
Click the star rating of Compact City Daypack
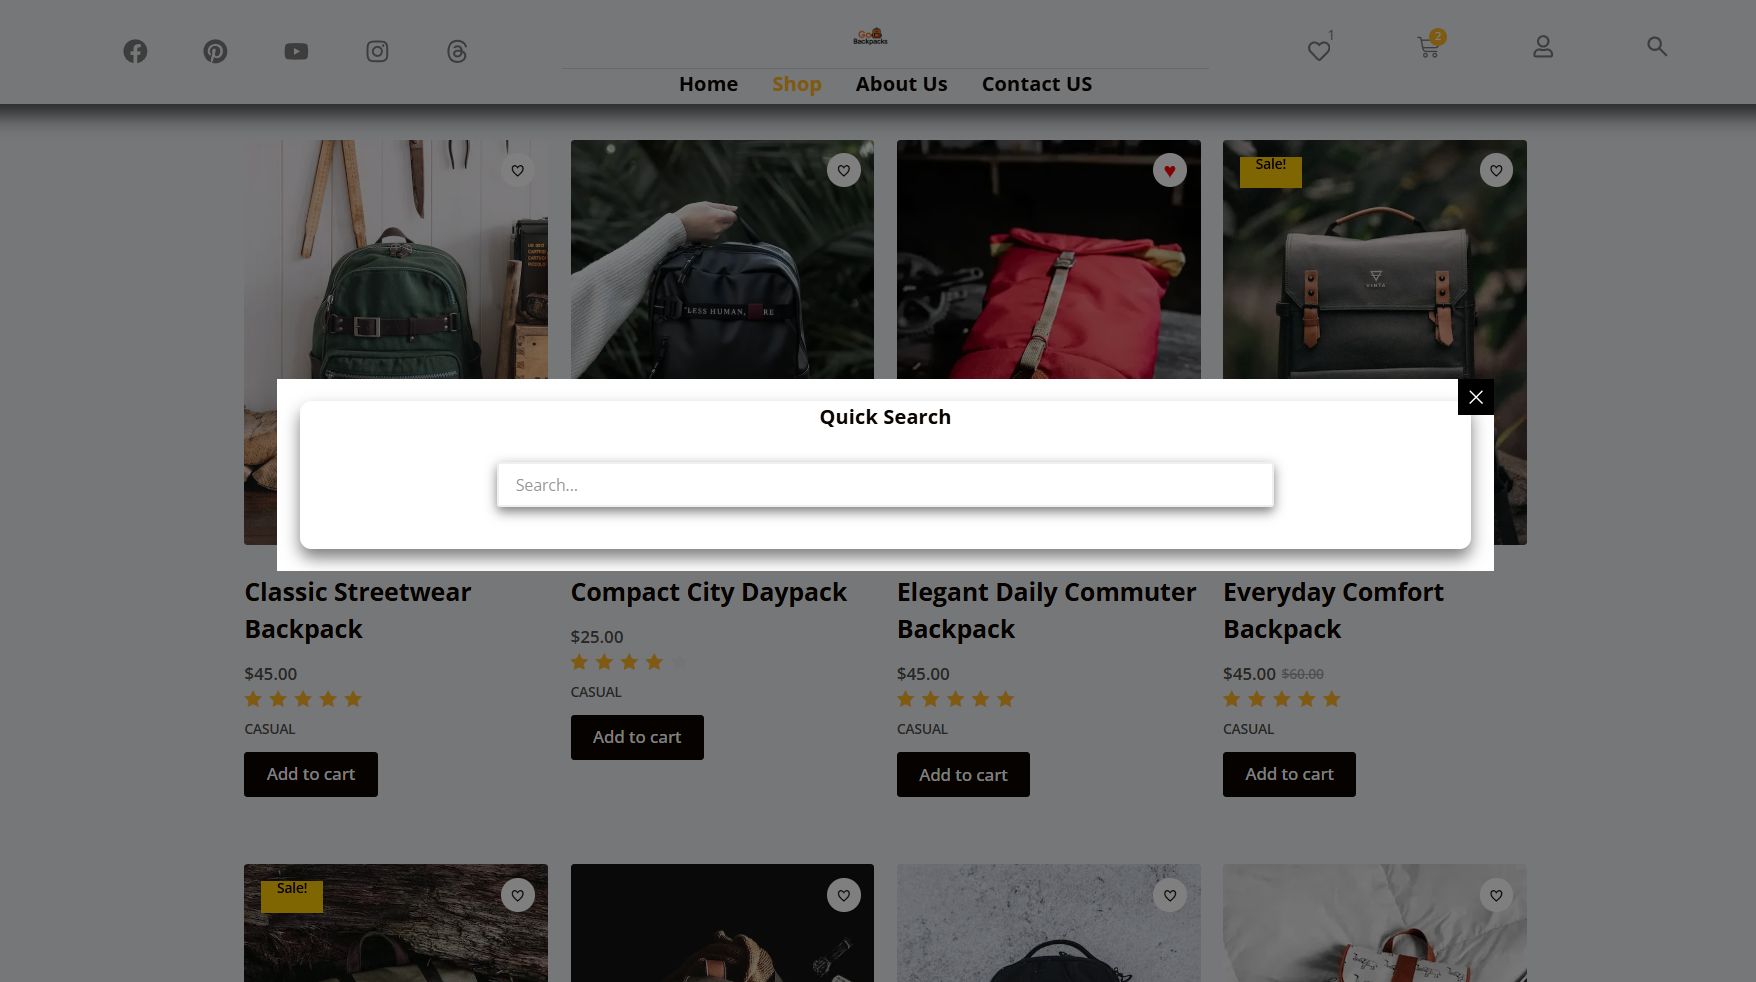(x=629, y=662)
